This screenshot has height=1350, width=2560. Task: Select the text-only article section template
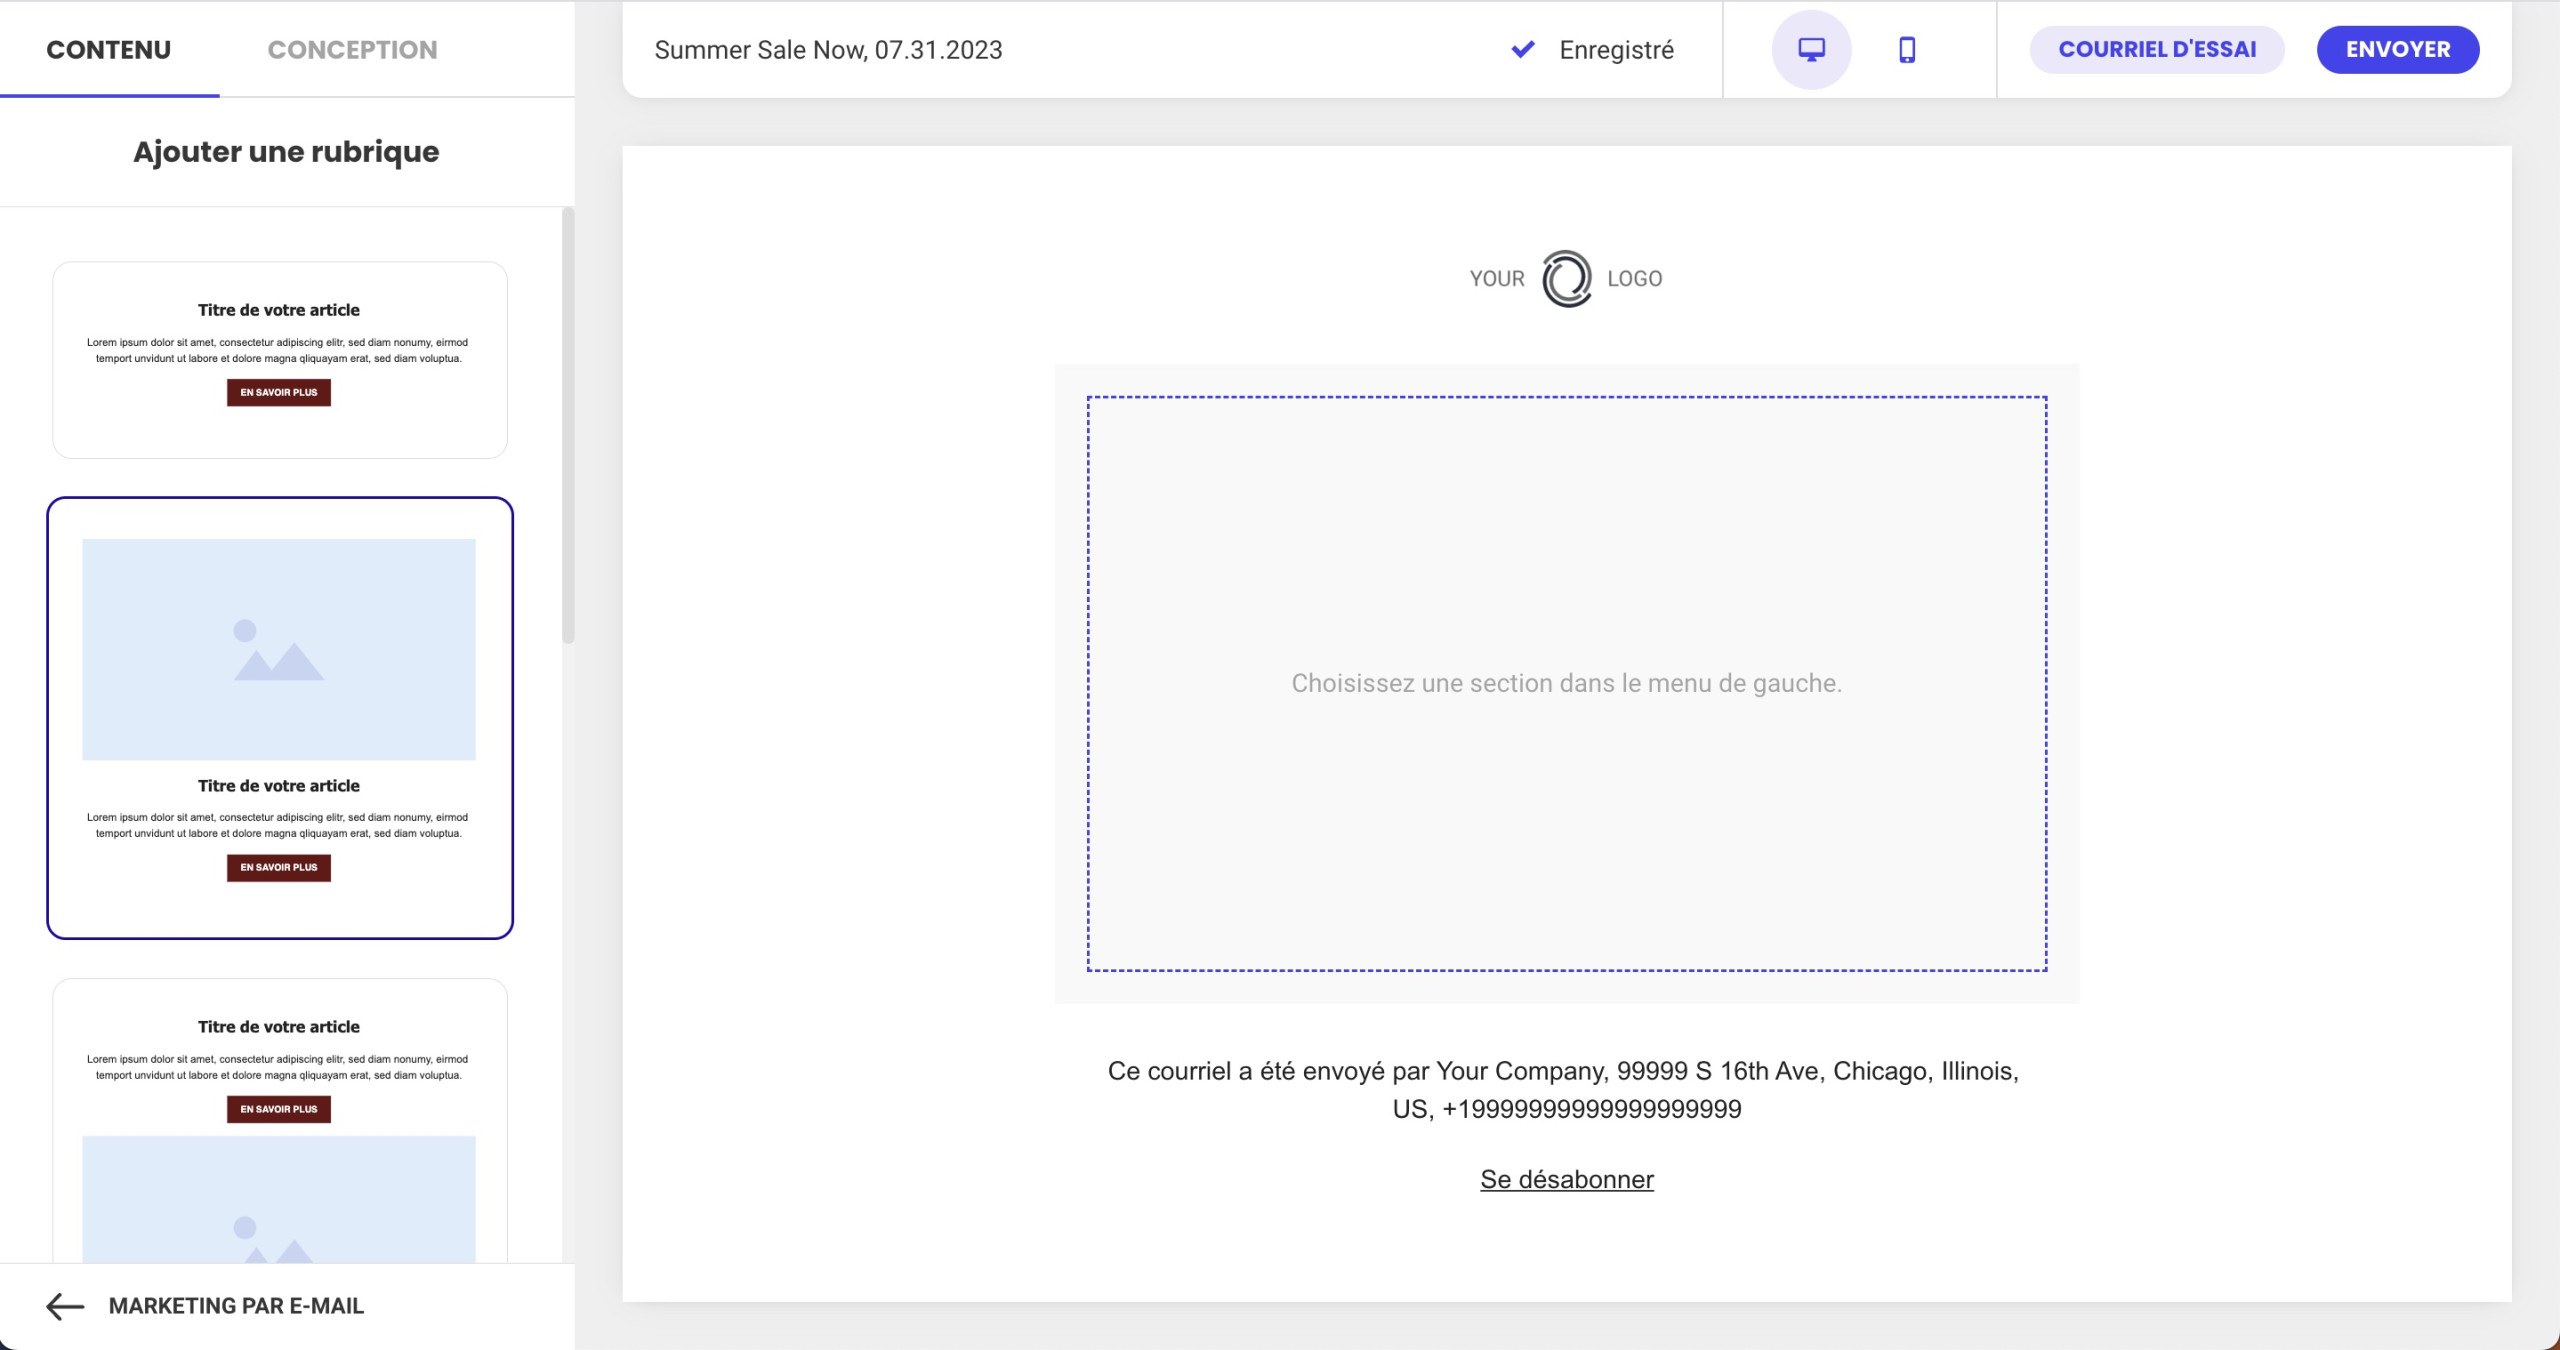pos(280,360)
